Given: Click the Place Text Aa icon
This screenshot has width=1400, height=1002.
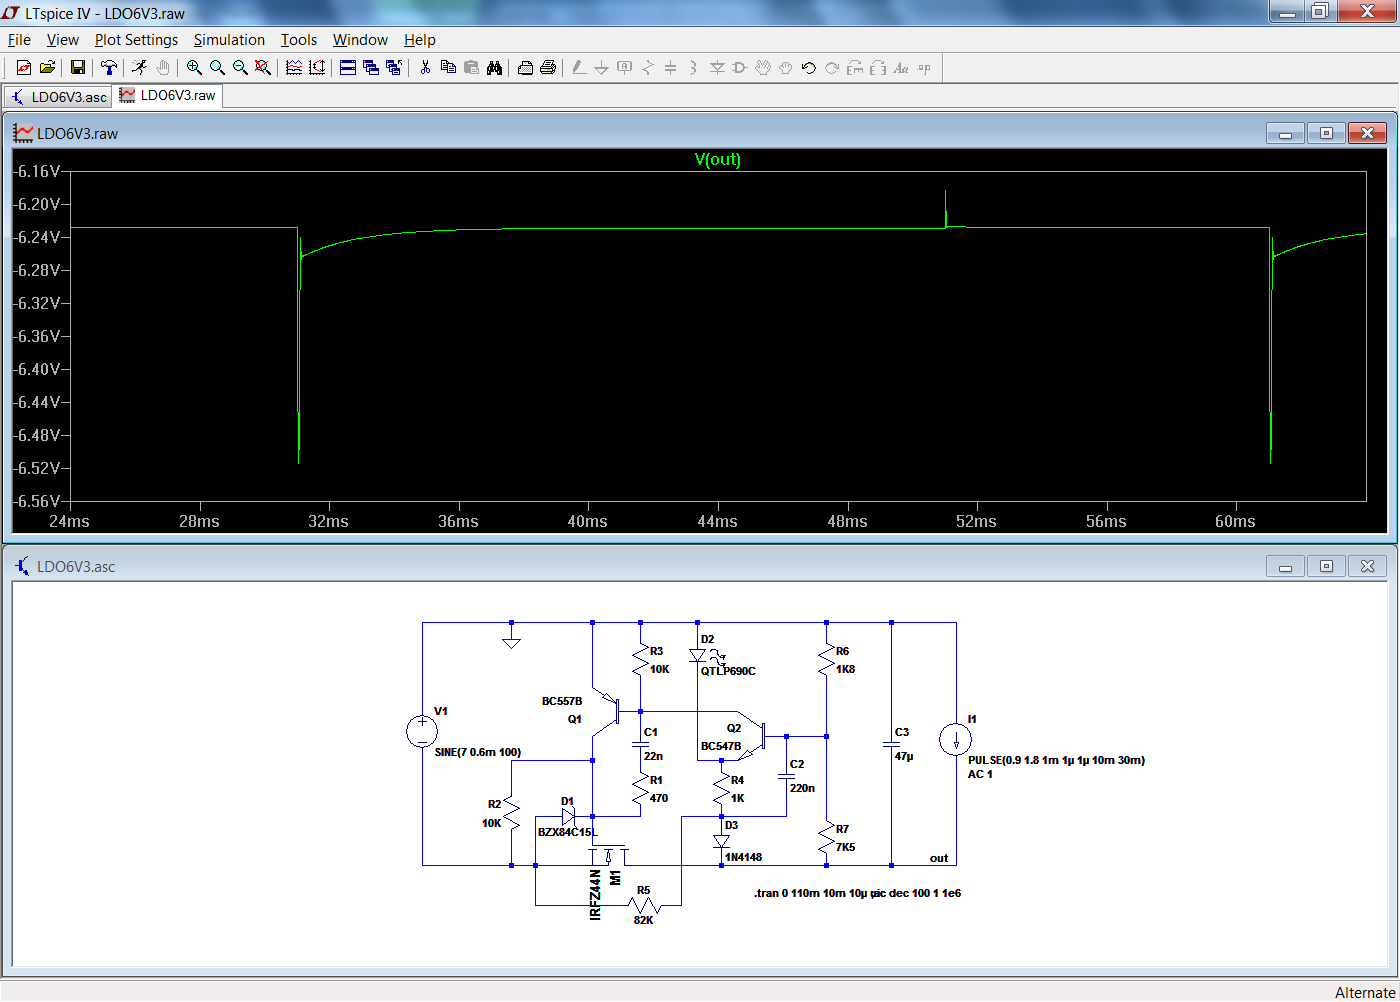Looking at the screenshot, I should [901, 68].
